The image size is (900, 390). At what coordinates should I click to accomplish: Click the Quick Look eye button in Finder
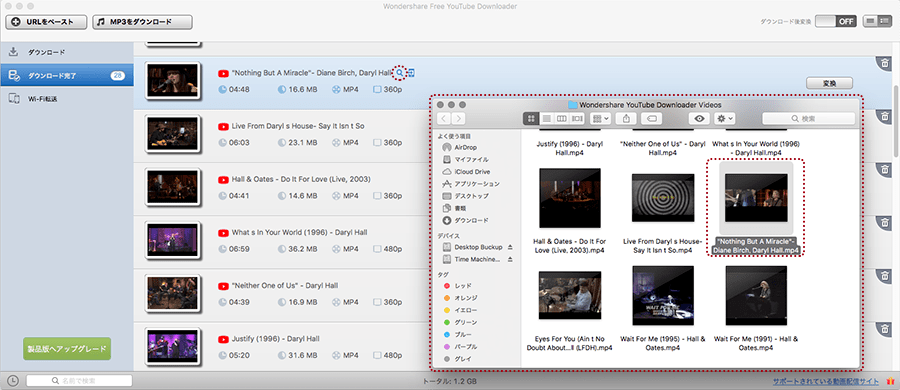699,118
